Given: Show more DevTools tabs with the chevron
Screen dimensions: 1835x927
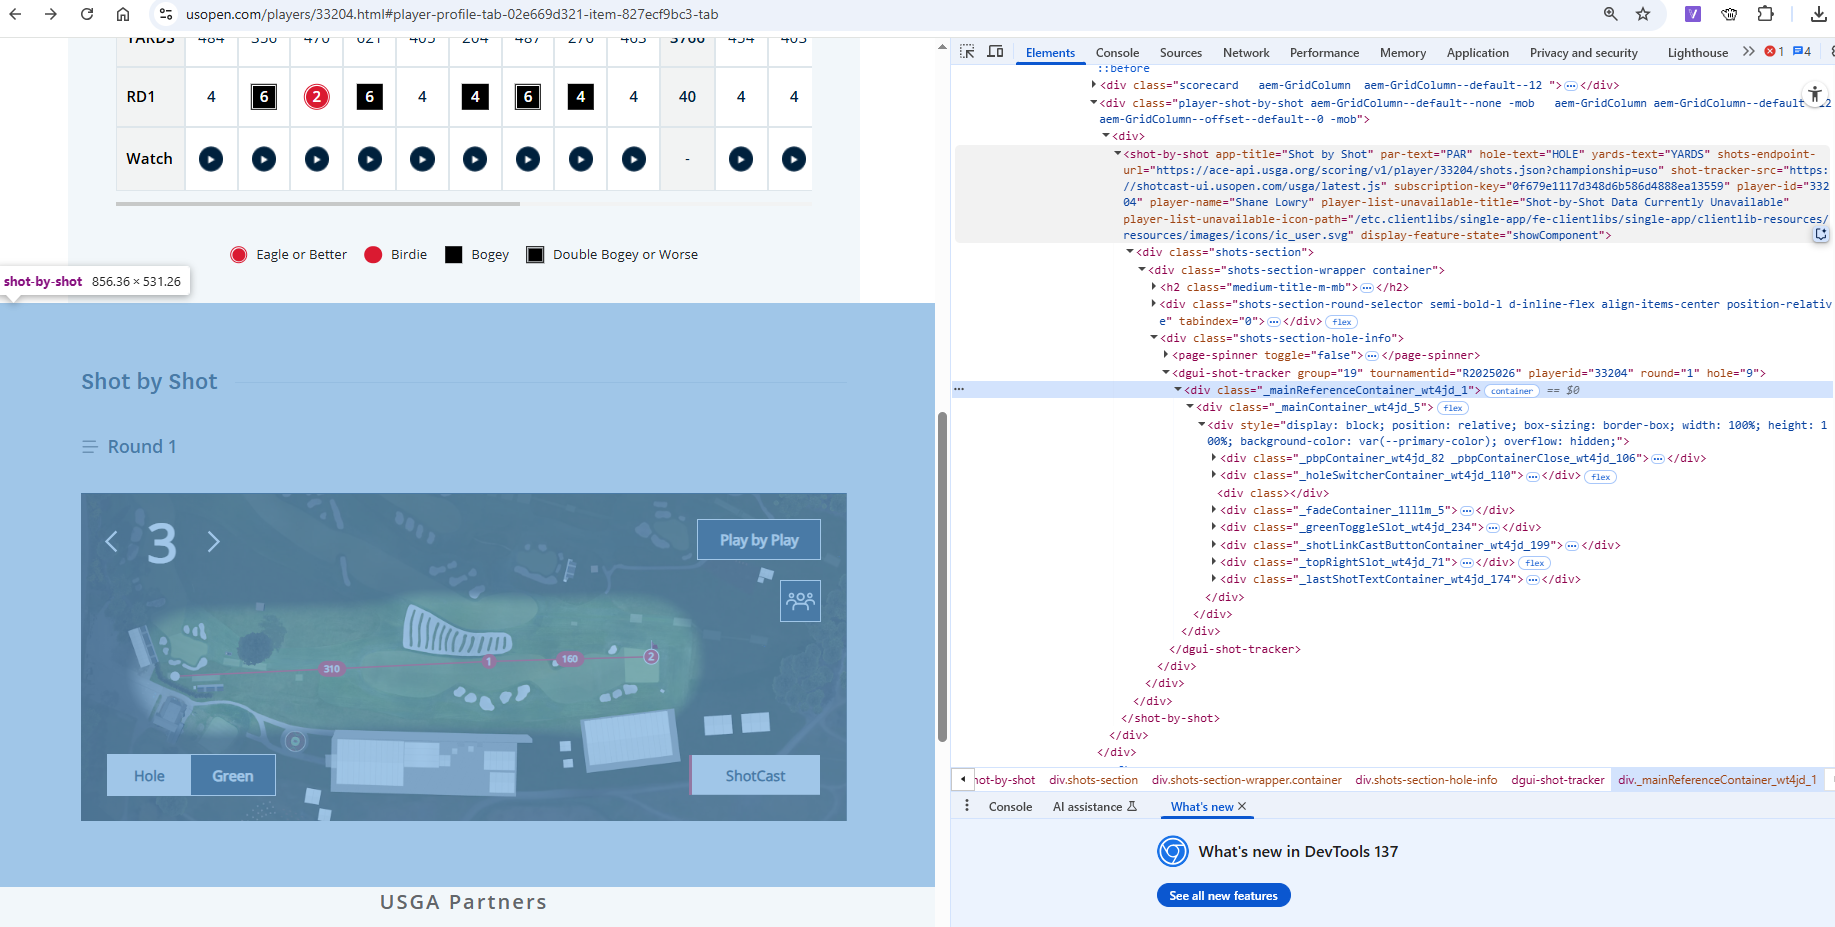Looking at the screenshot, I should [1748, 52].
